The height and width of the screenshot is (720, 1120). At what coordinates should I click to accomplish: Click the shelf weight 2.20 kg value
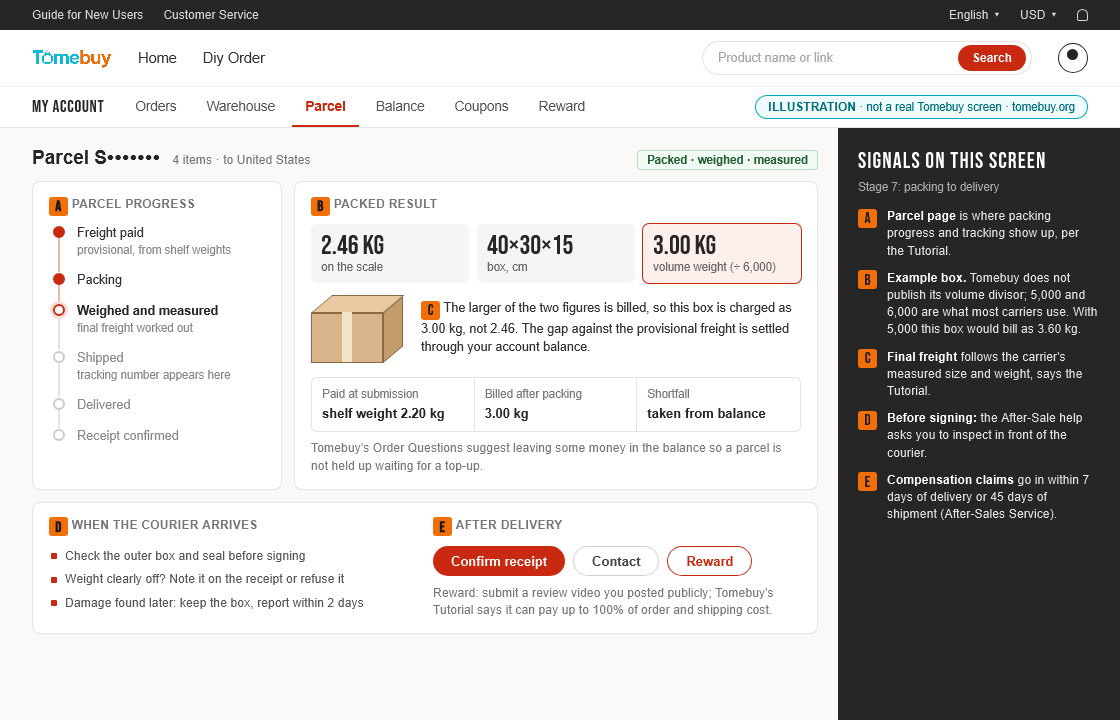383,414
